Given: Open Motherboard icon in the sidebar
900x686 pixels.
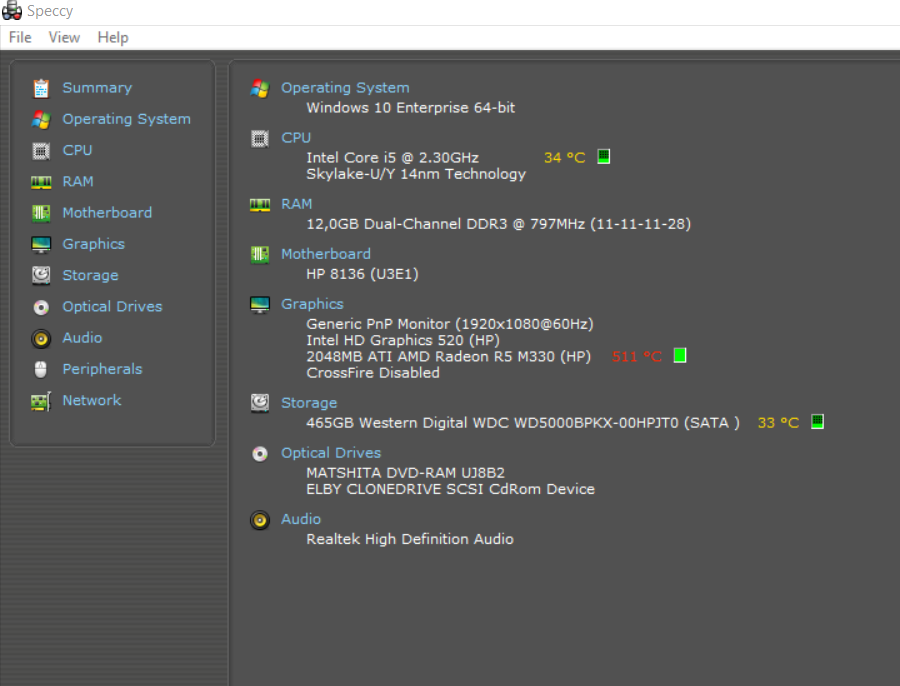Looking at the screenshot, I should [41, 214].
